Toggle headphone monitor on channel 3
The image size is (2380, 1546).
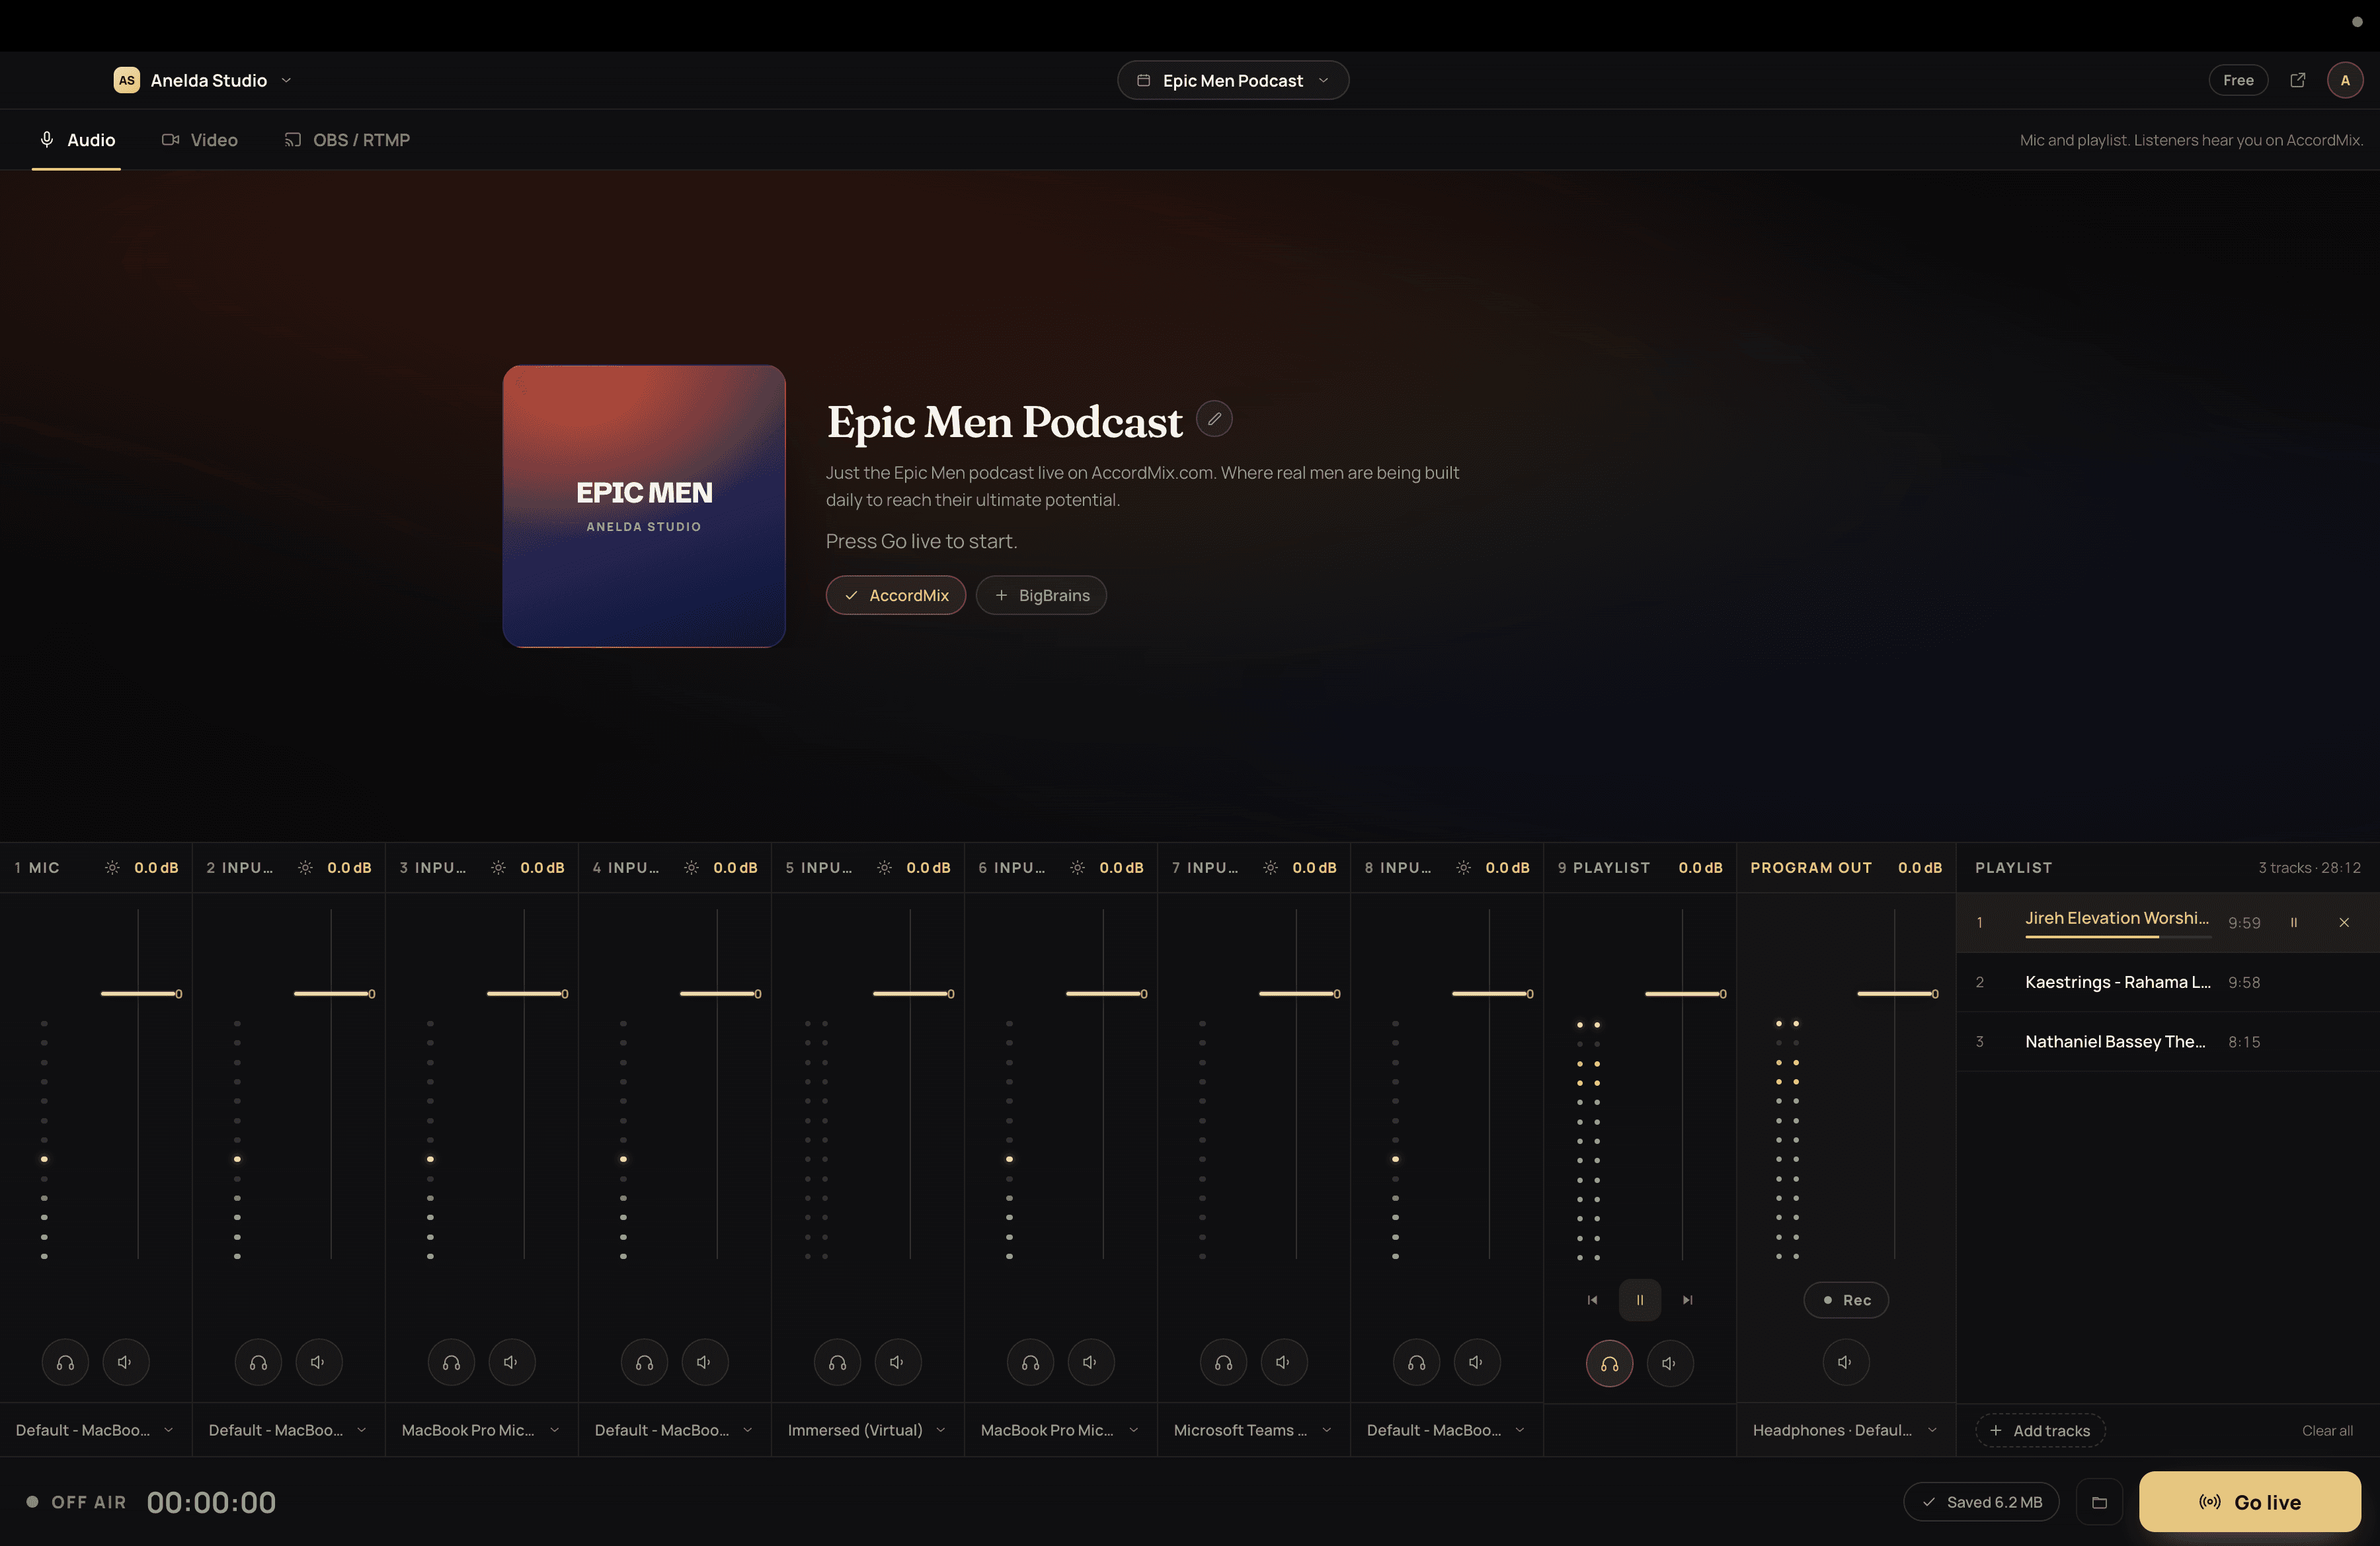coord(451,1362)
